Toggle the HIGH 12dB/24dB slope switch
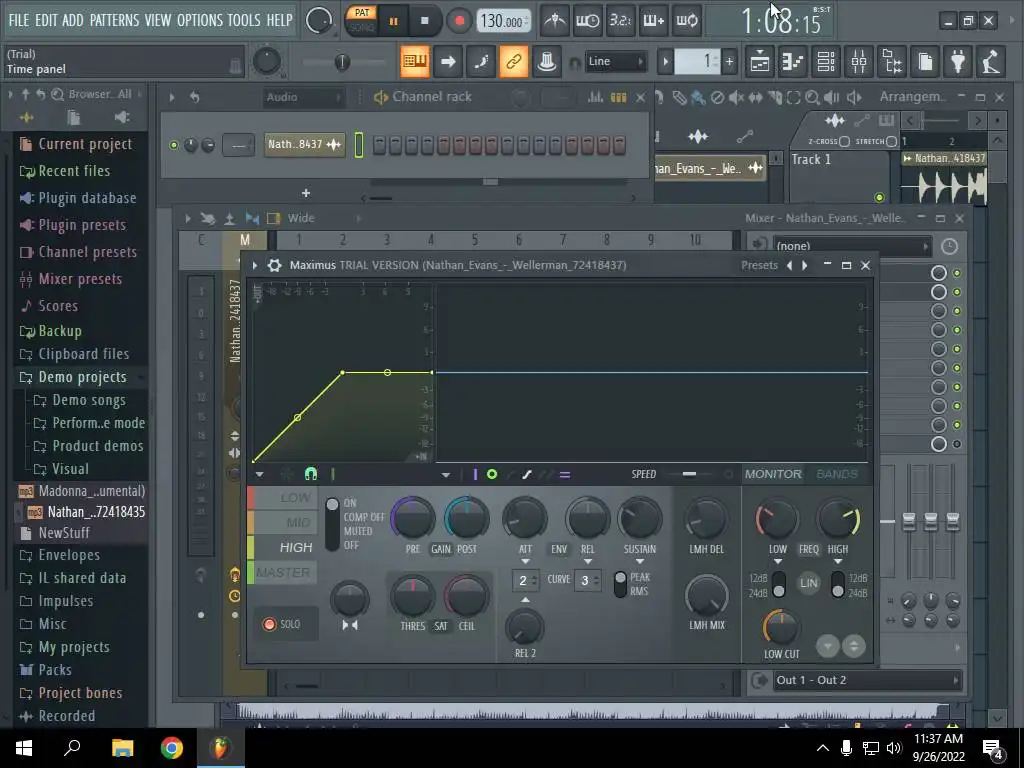 [838, 584]
